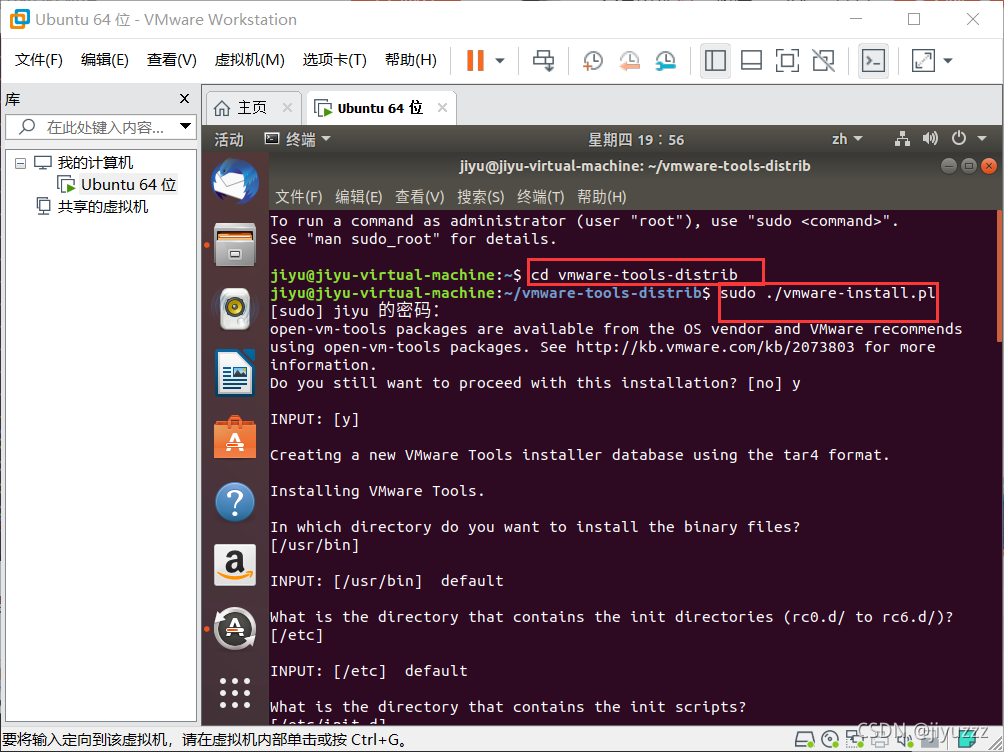Open the zh input method dropdown
Viewport: 1004px width, 752px height.
tap(846, 139)
